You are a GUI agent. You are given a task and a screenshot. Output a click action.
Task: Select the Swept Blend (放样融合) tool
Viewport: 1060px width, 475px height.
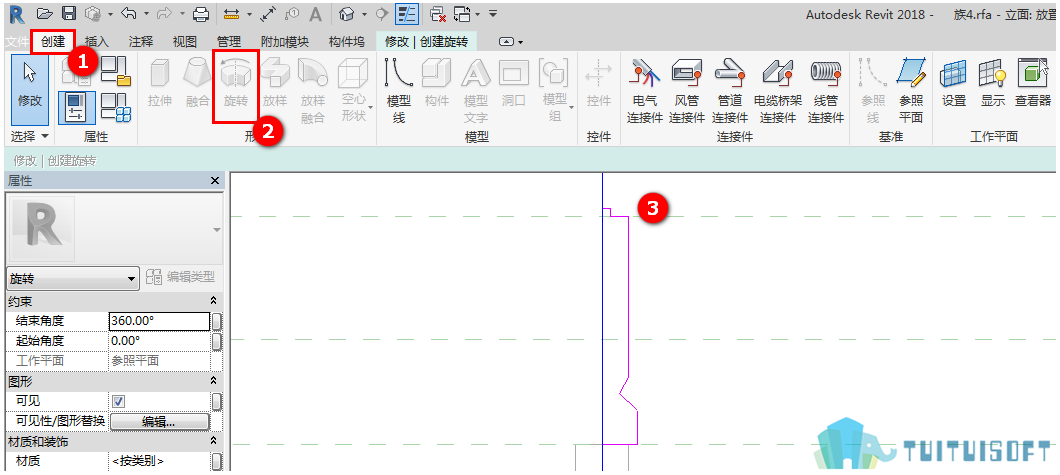pyautogui.click(x=312, y=91)
